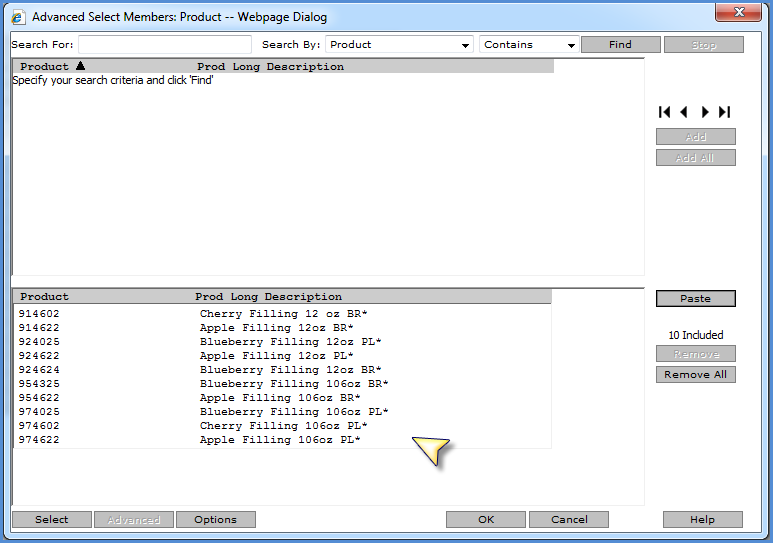Screen dimensions: 773x543
Task: Confirm with the OK button
Action: click(486, 519)
